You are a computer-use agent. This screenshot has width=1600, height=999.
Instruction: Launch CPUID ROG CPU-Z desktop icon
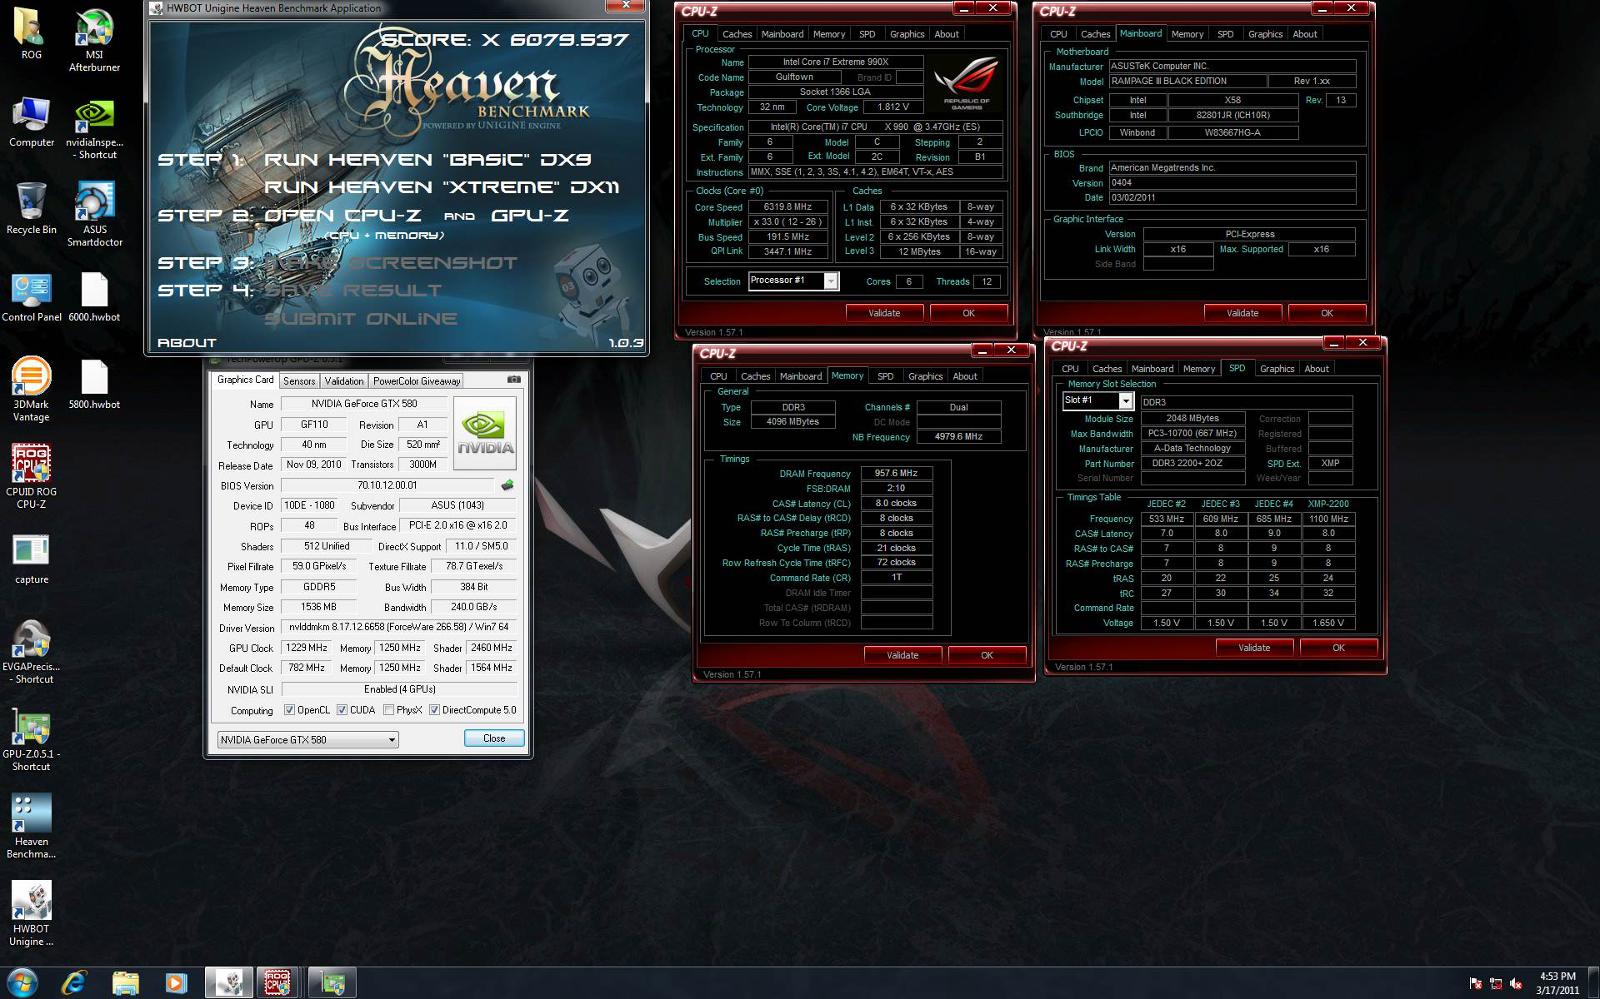pyautogui.click(x=31, y=476)
